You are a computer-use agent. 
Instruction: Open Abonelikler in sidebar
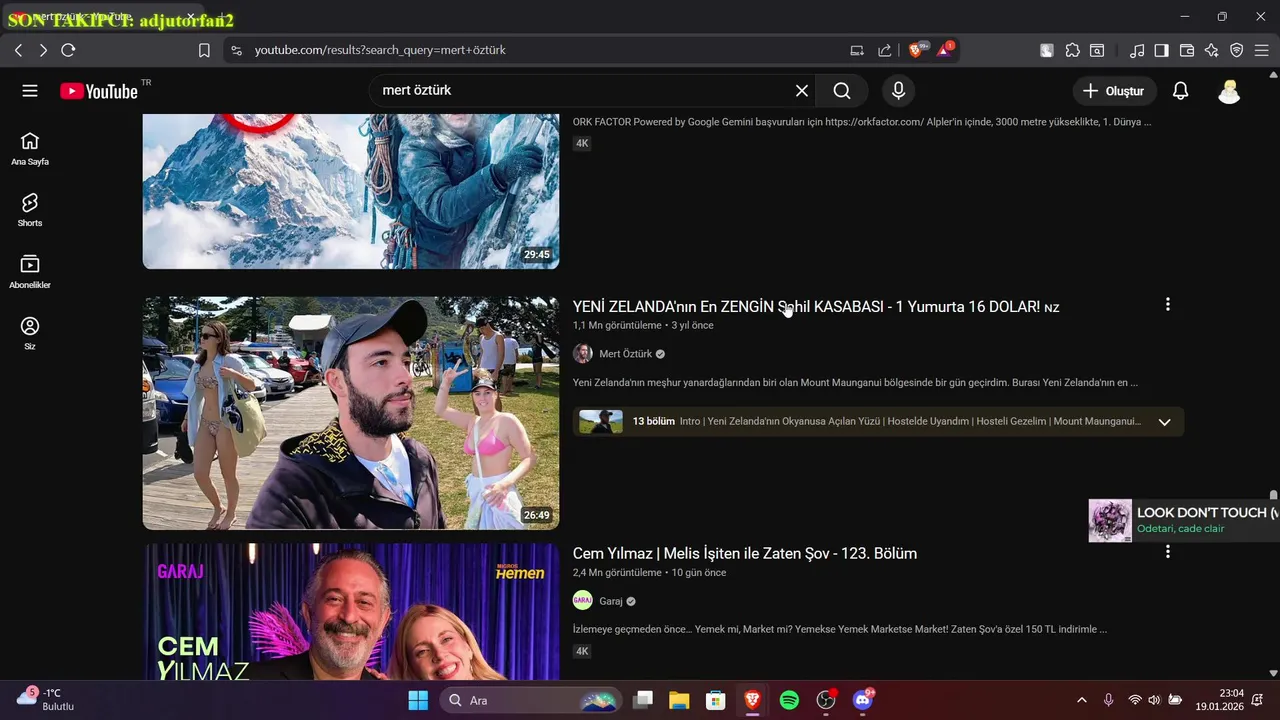tap(30, 272)
